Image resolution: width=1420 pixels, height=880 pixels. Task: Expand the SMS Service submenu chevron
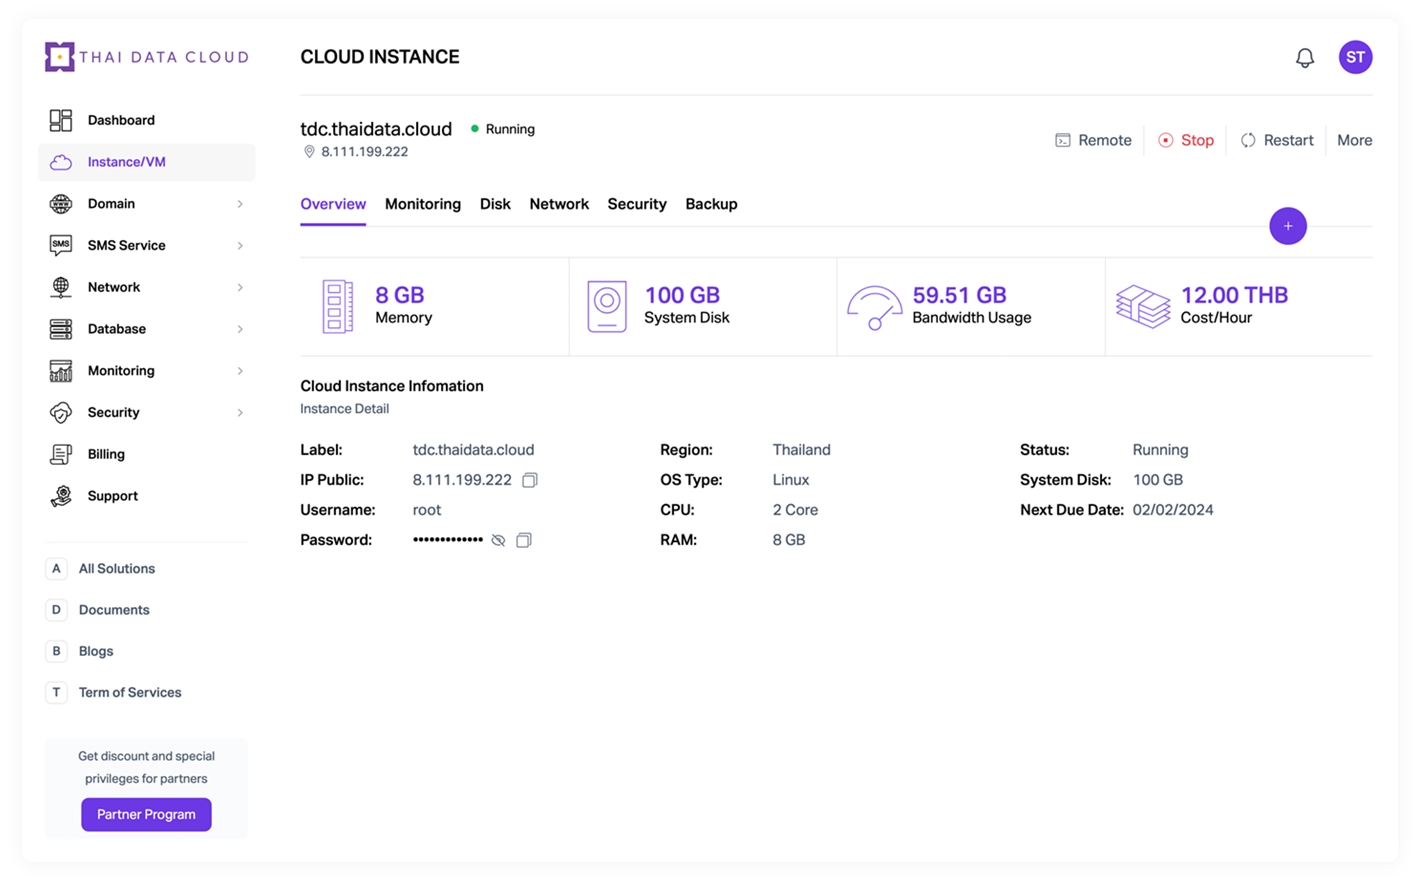240,246
